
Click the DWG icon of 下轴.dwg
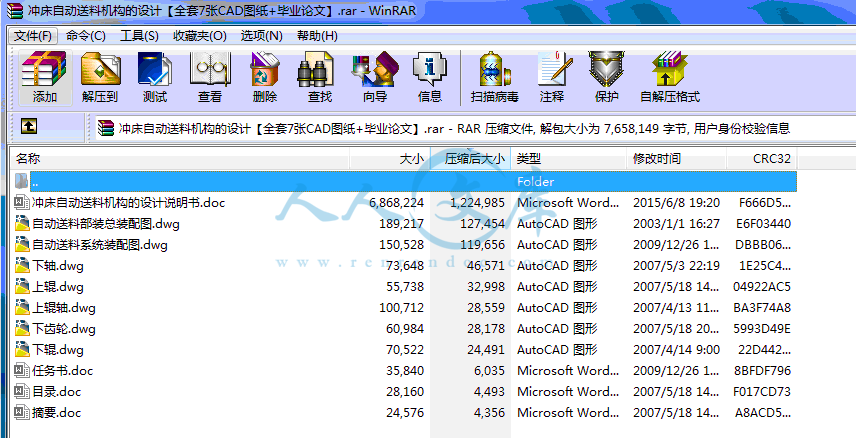22,266
